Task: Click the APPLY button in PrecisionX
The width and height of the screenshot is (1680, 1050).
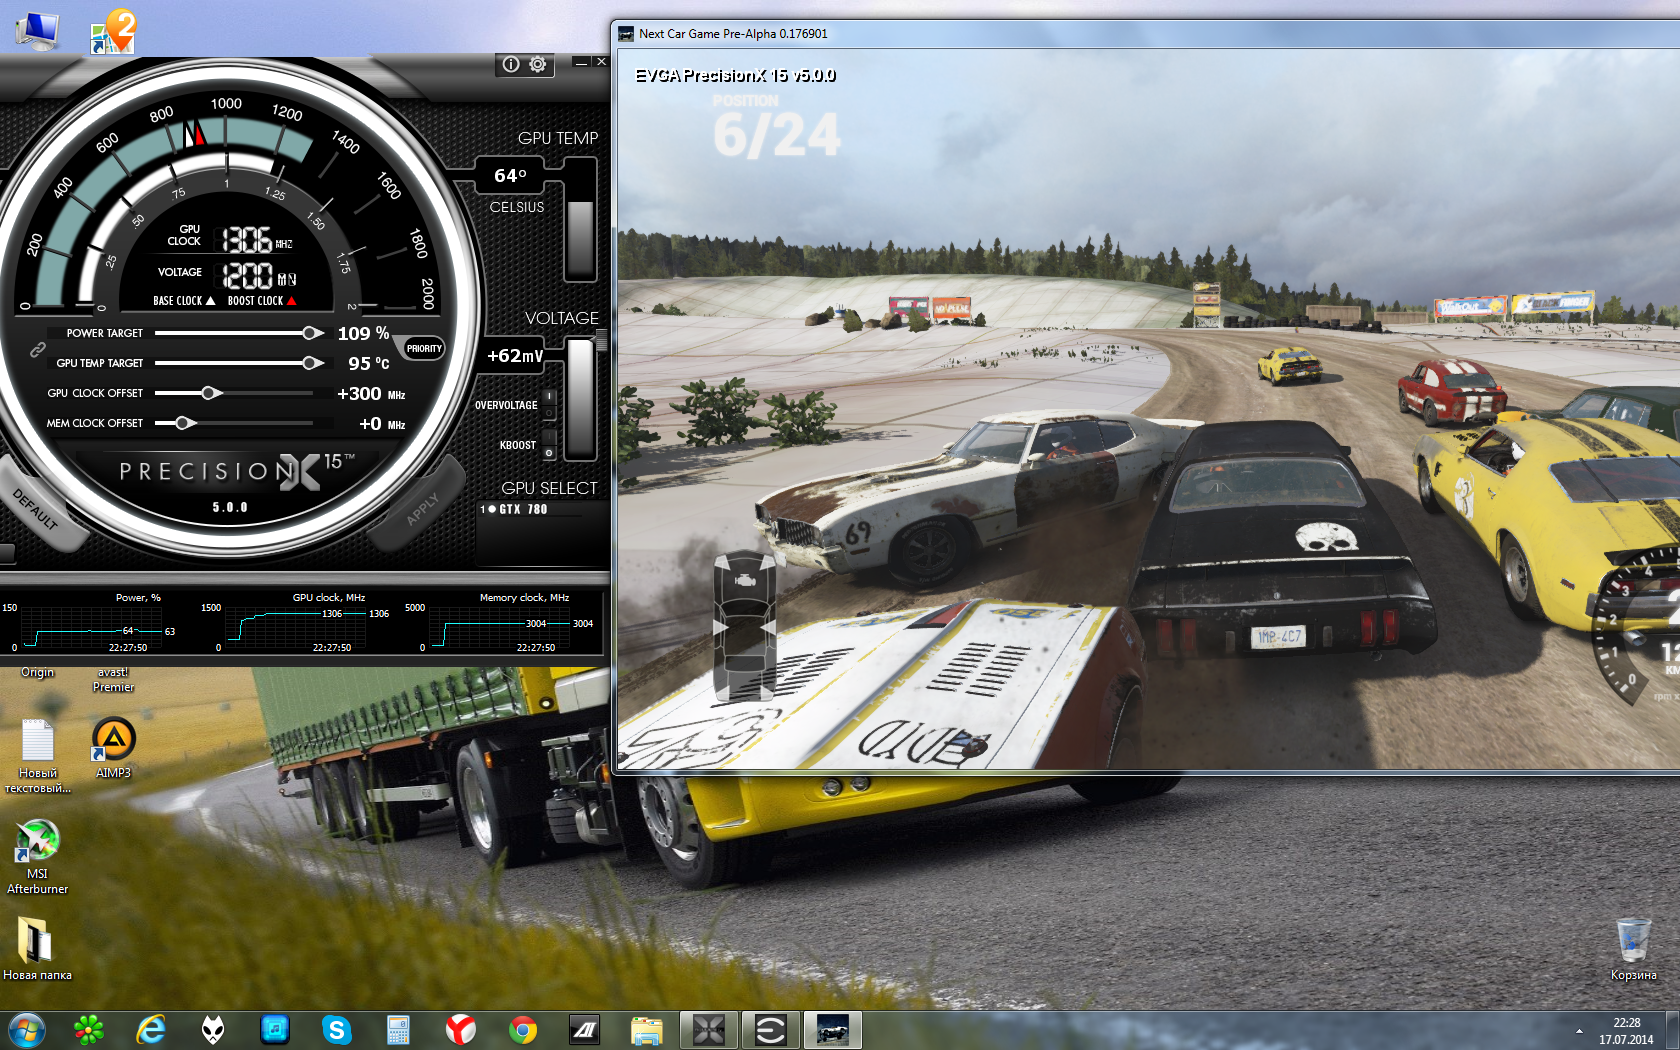Action: 422,508
